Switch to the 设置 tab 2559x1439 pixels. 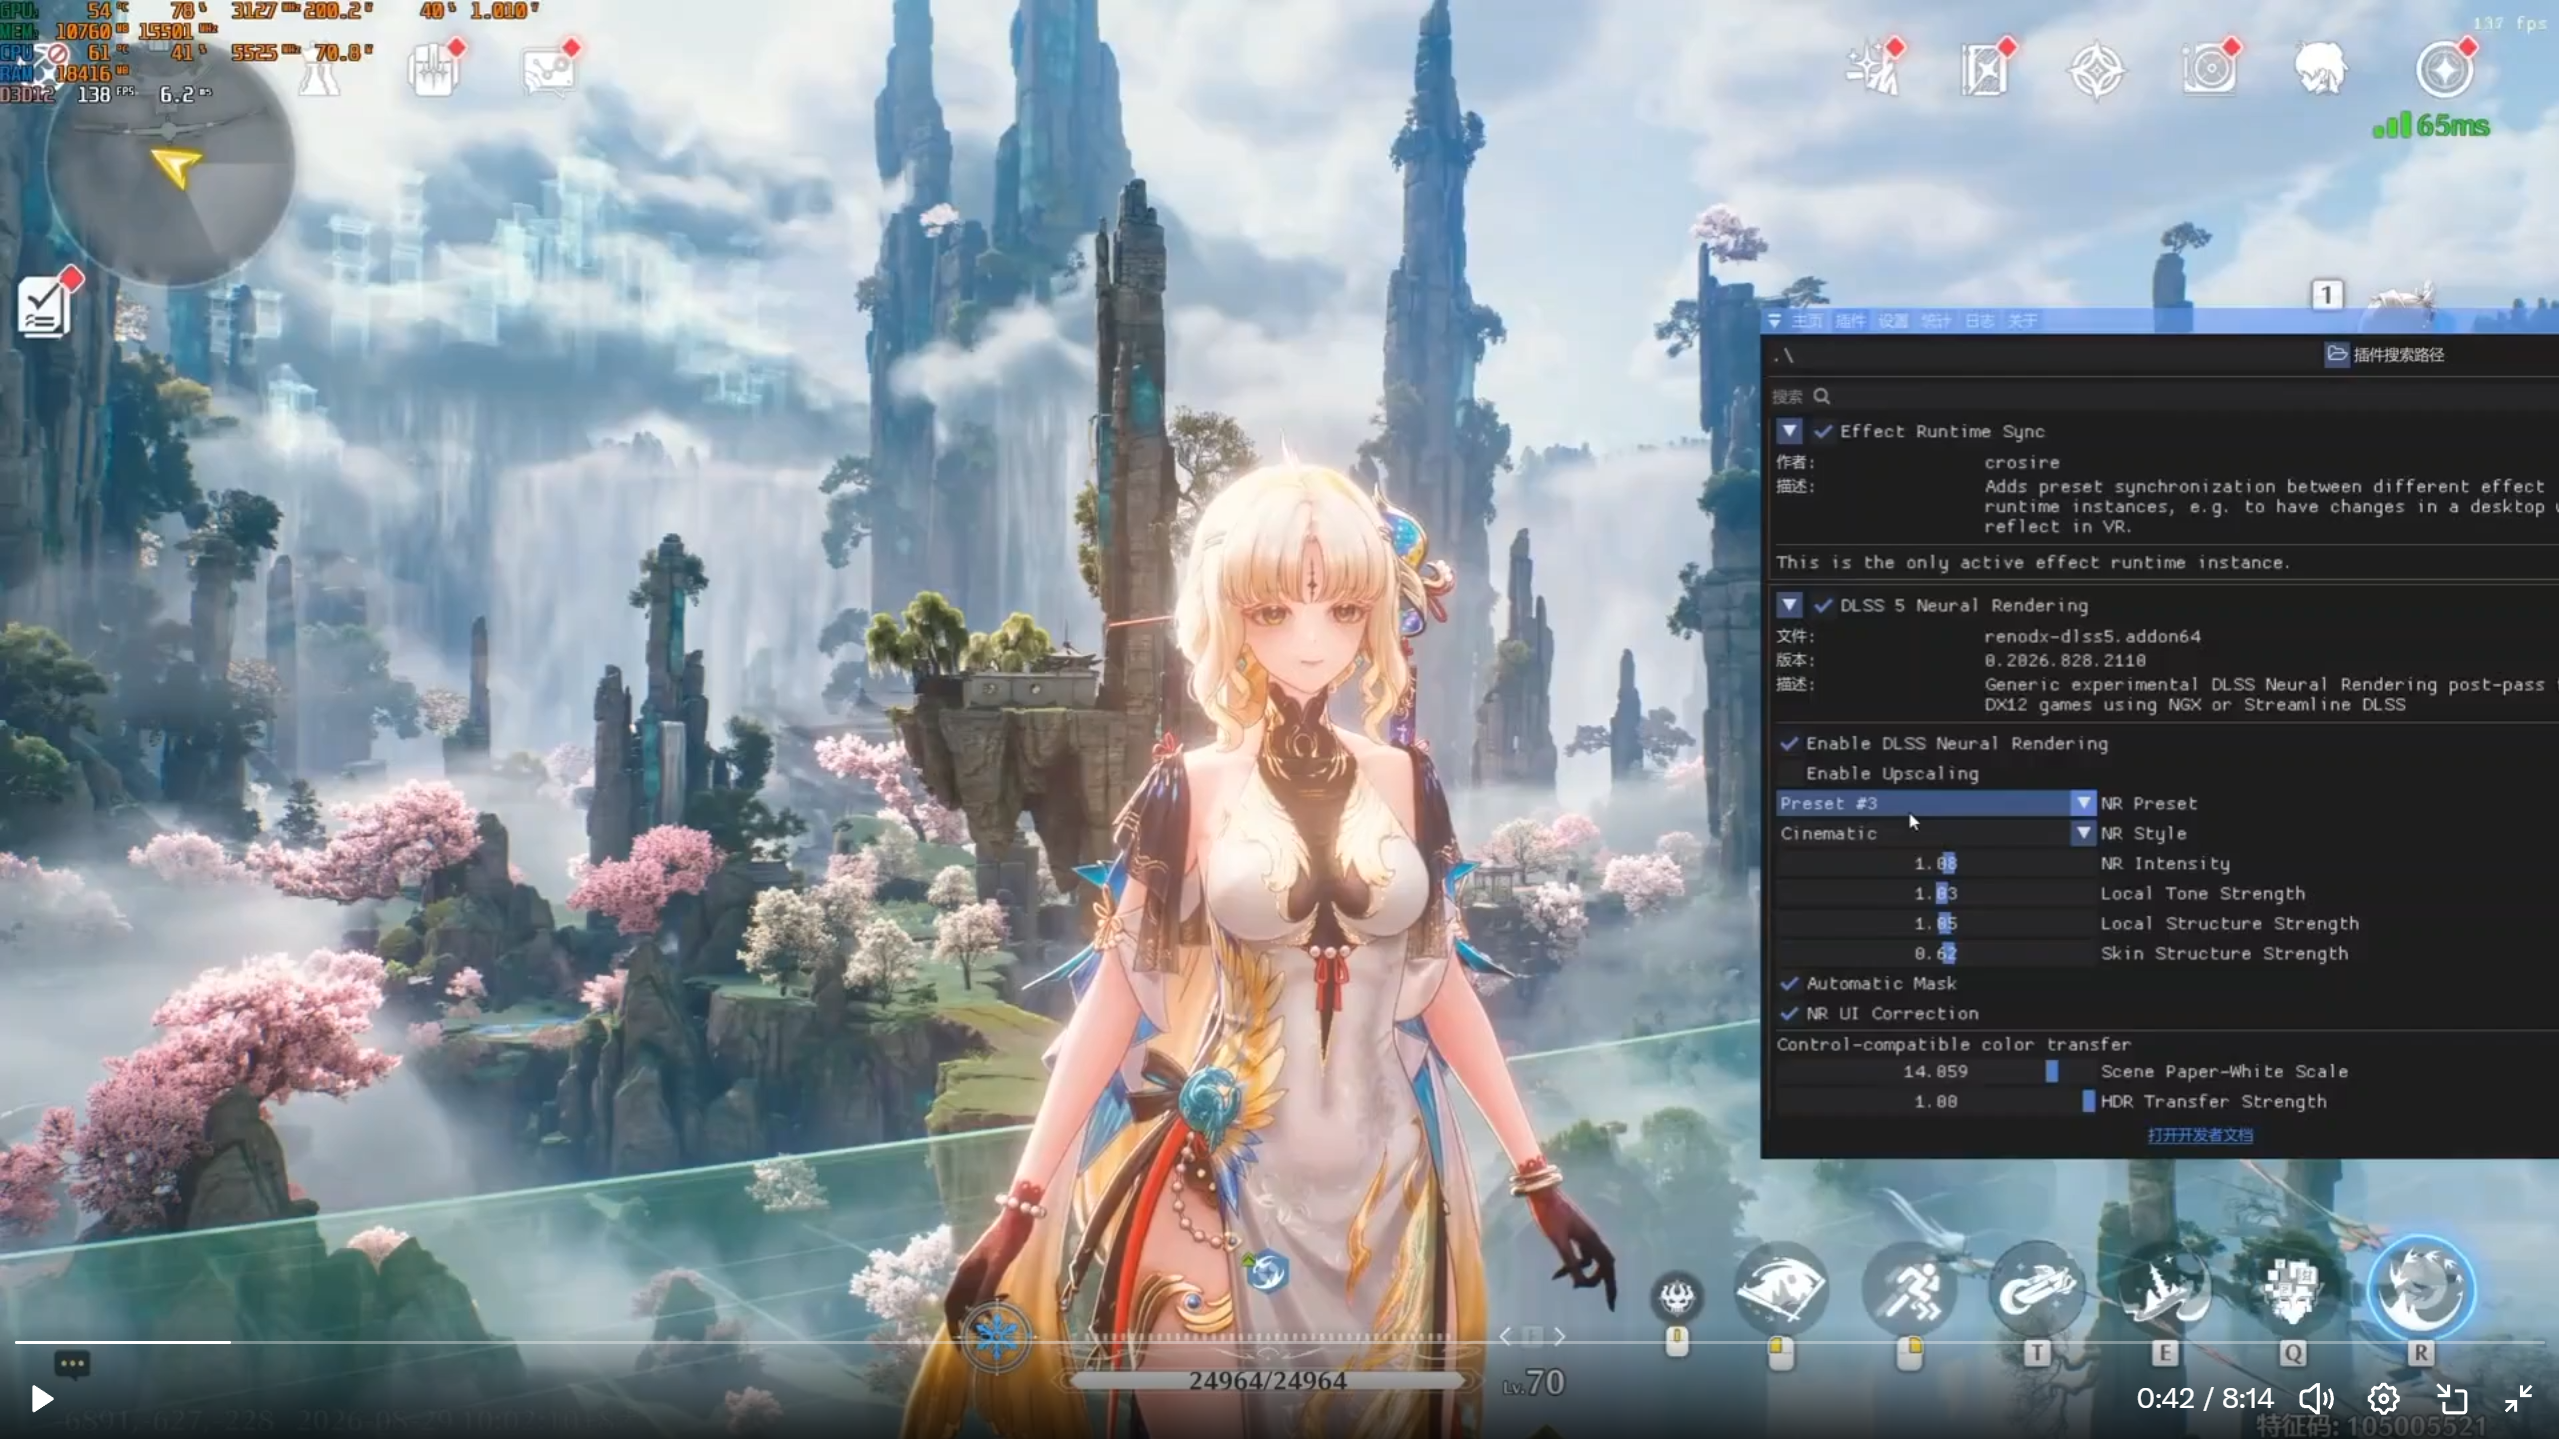tap(1893, 321)
